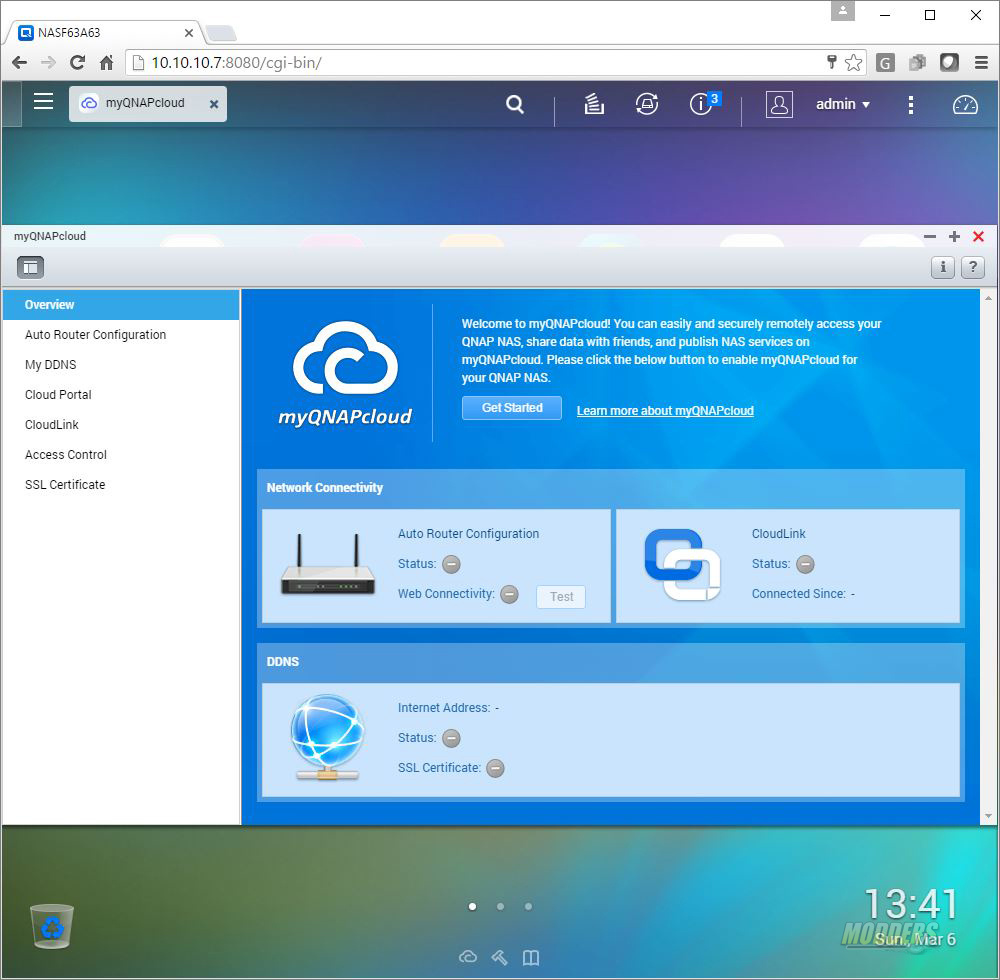
Task: Click the admin user profile icon
Action: 779,104
